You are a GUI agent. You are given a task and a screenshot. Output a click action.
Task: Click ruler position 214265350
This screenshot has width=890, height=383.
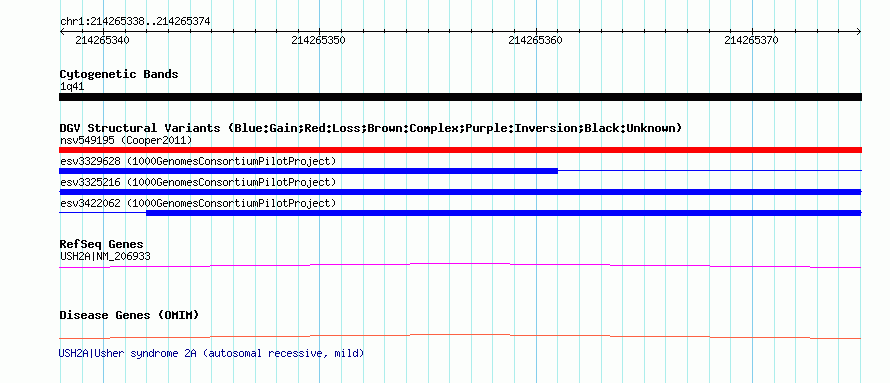(318, 40)
